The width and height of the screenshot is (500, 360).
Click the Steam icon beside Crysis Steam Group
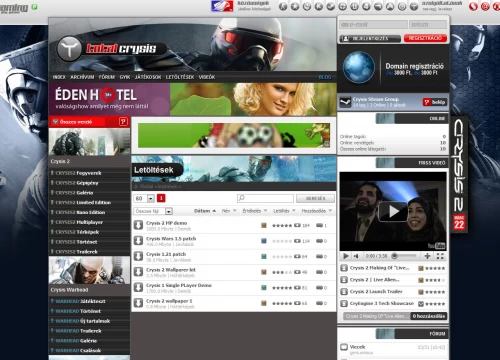click(345, 102)
